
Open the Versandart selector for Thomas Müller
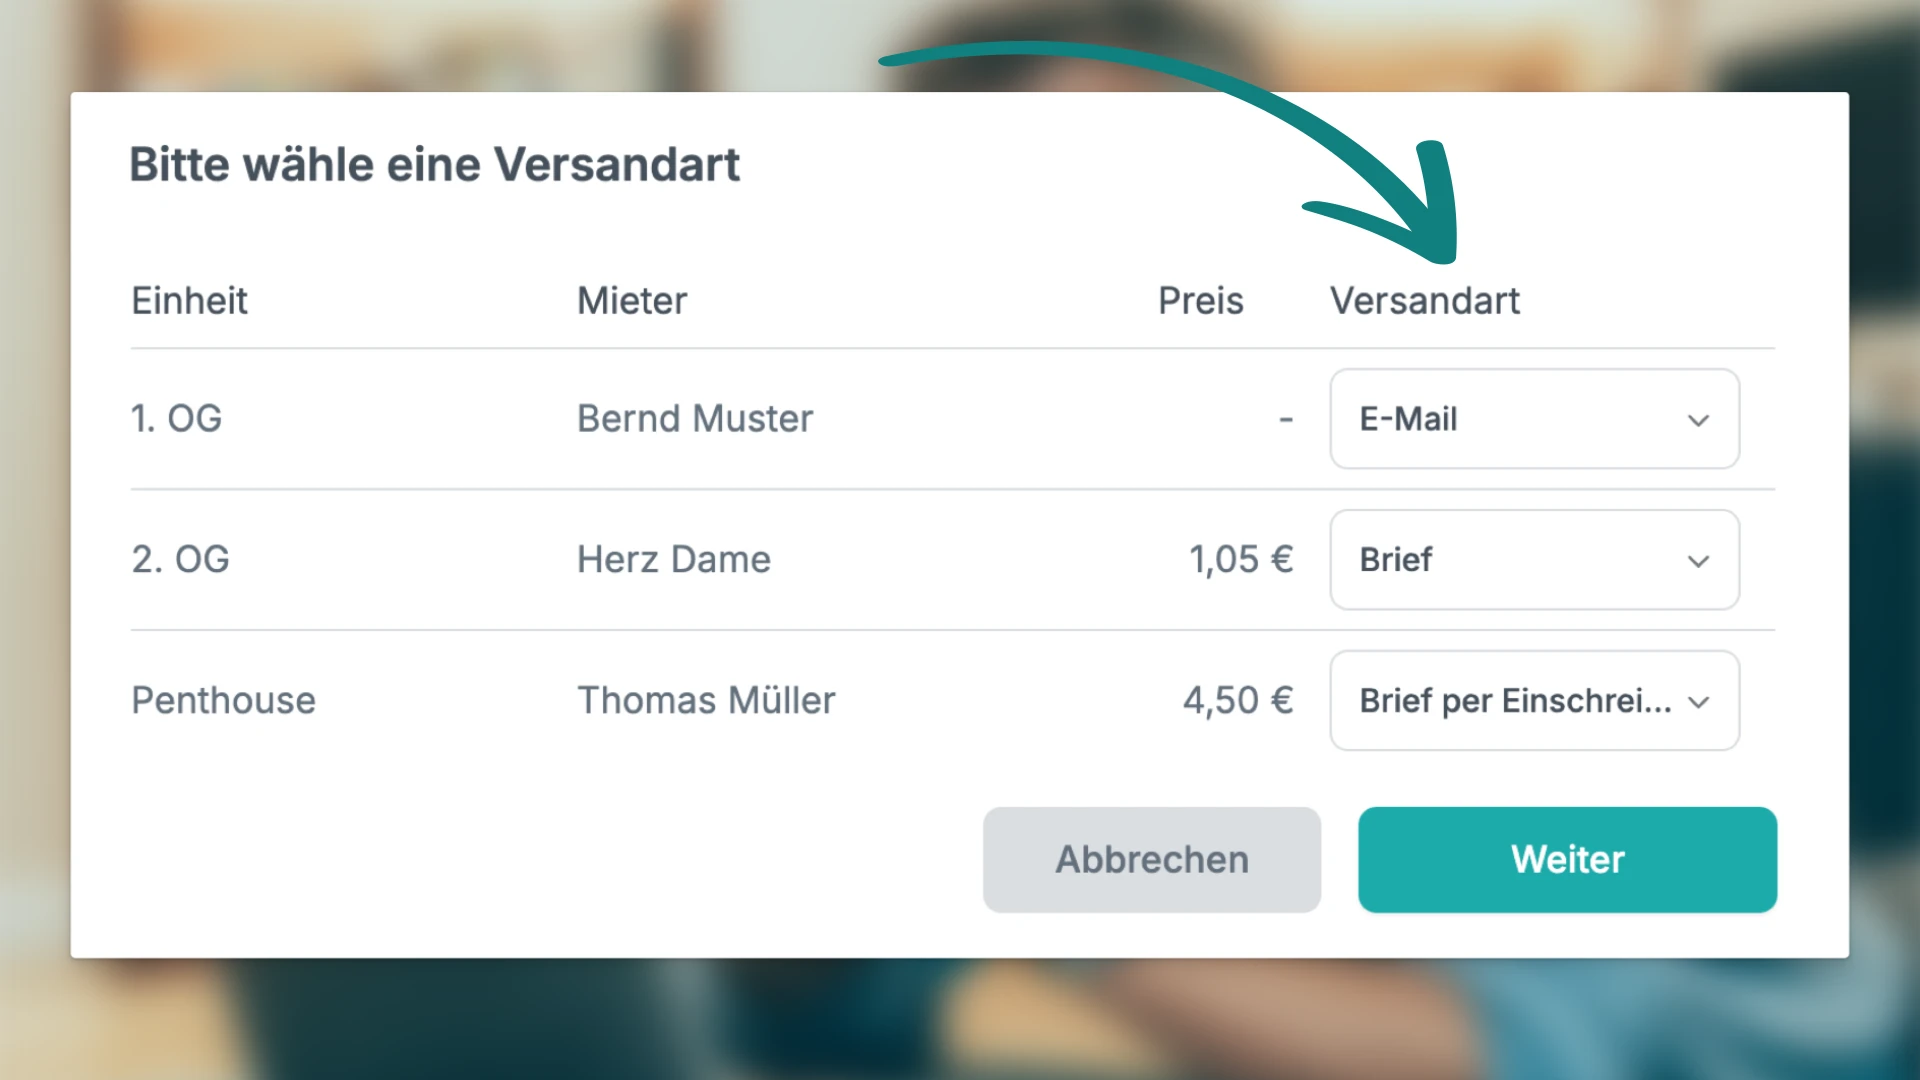(1533, 701)
